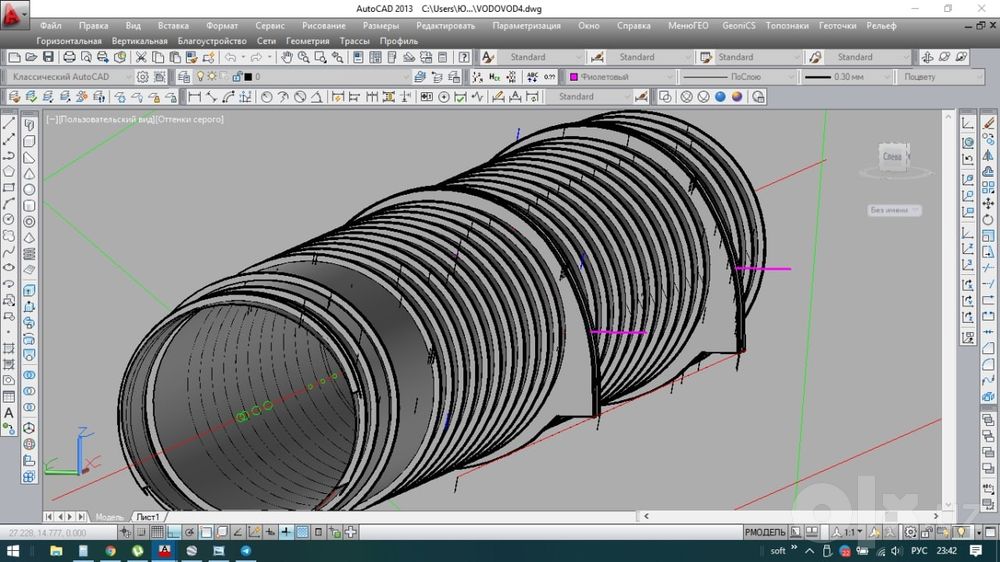1000x562 pixels.
Task: Click the Zoom Realtime magnifier icon
Action: point(304,57)
